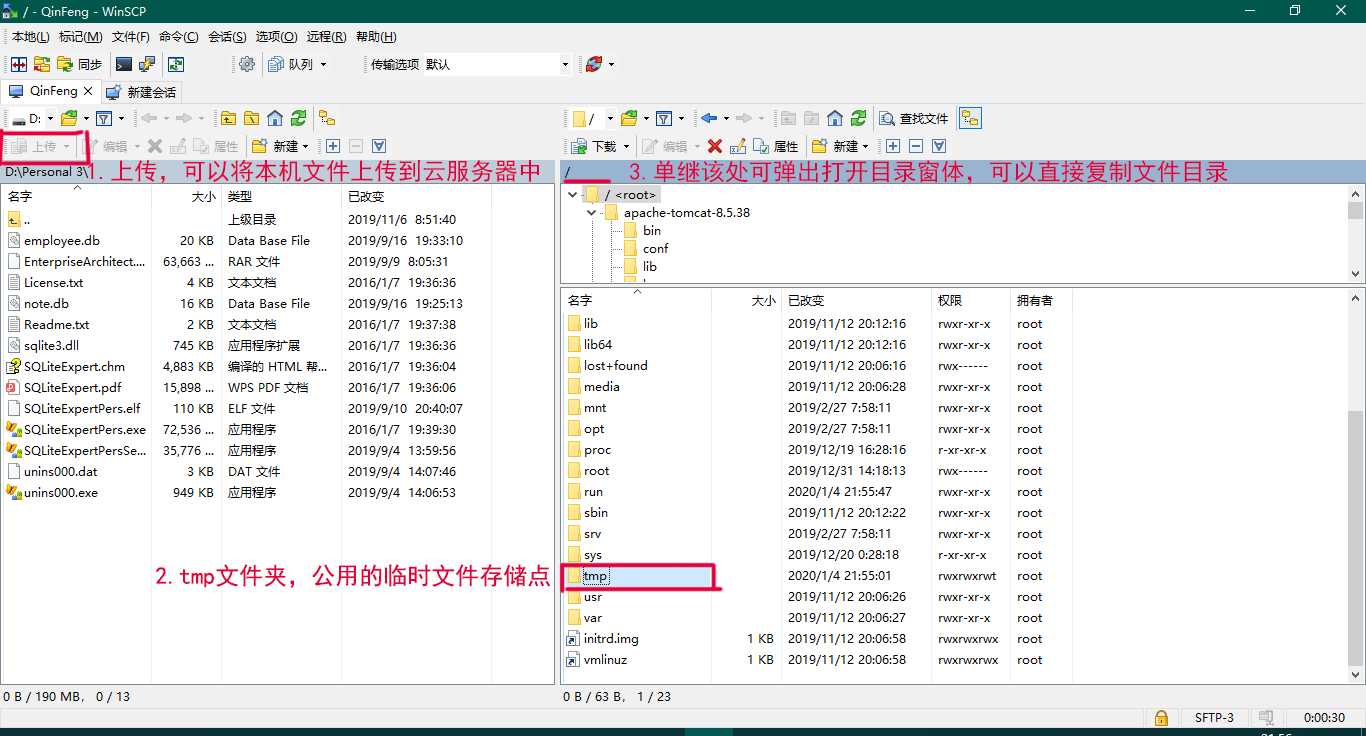Click remote 新建 new button

click(x=840, y=146)
